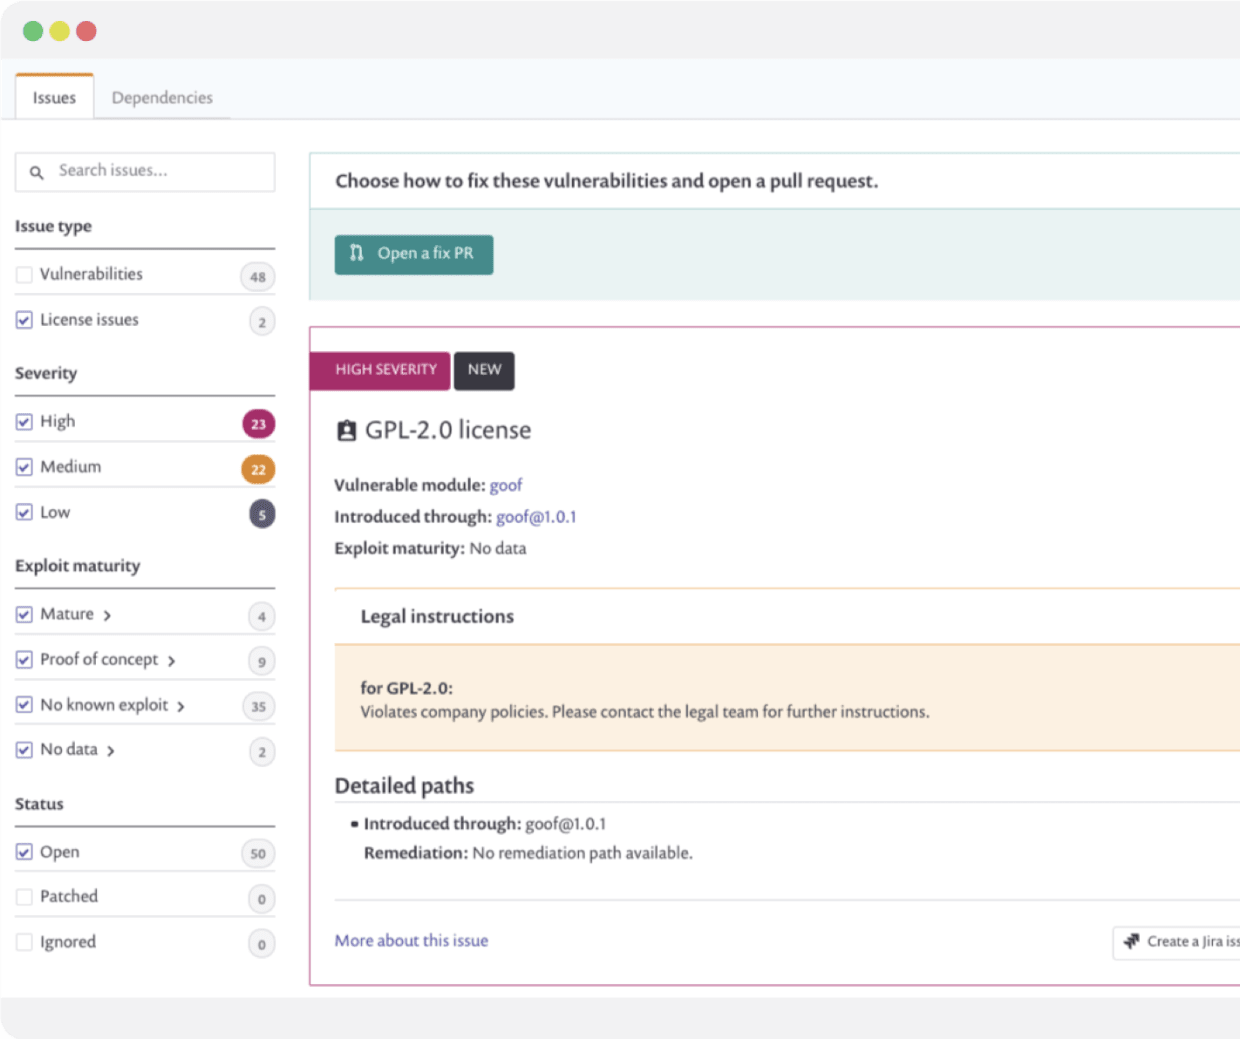Click the search magnifier icon
Image resolution: width=1240 pixels, height=1039 pixels.
tap(36, 172)
